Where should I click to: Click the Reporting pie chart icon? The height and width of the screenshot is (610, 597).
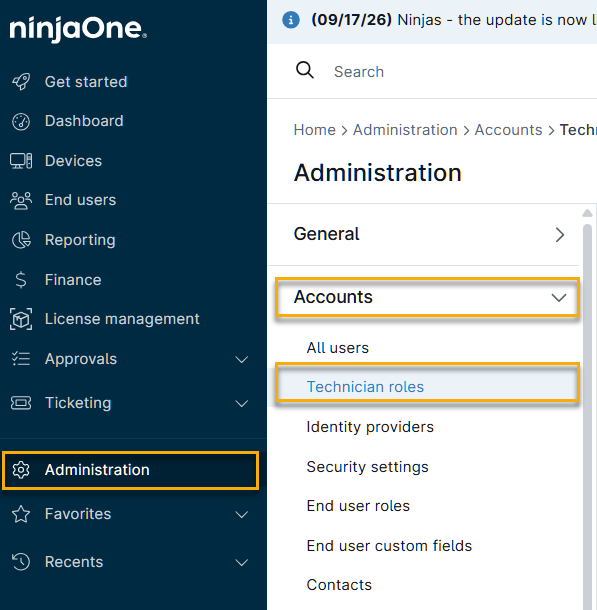tap(21, 240)
